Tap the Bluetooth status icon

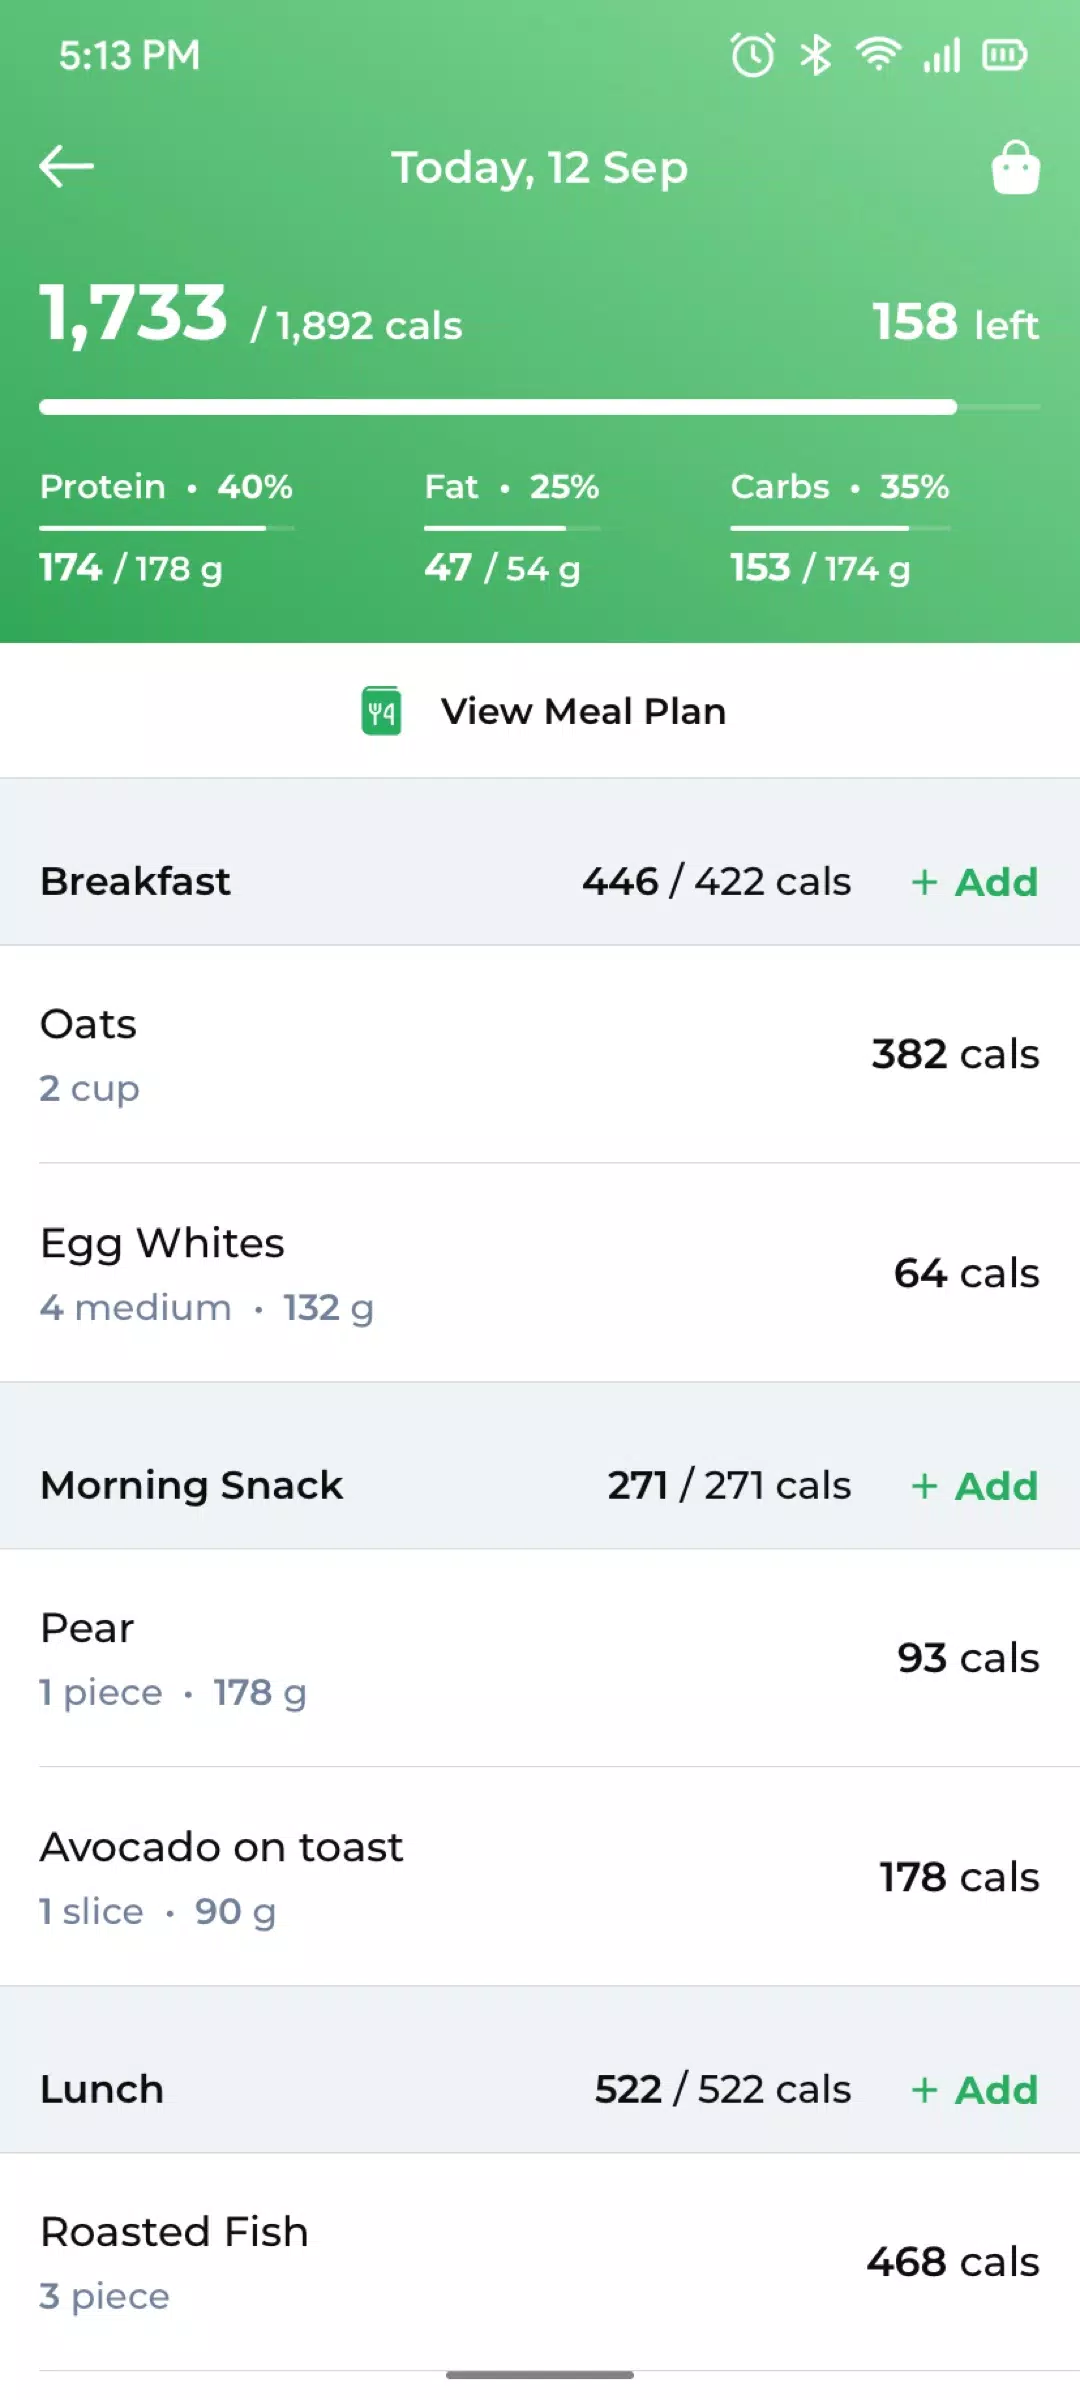coord(816,55)
